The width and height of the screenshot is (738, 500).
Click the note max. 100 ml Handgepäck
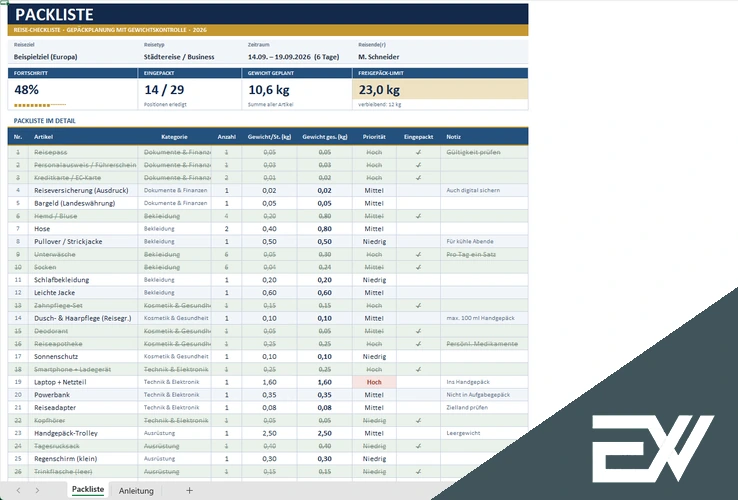[480, 318]
